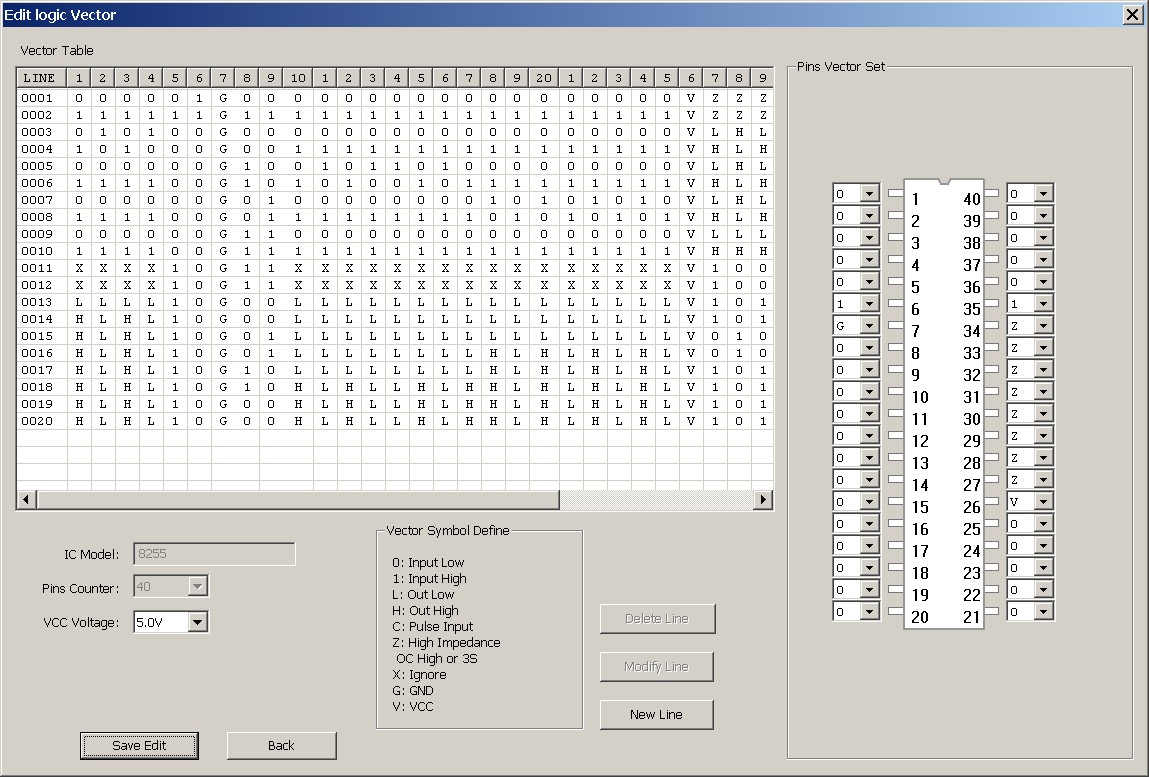Screen dimensions: 1149x777
Task: Open pin 20 vector dropdown
Action: (x=868, y=611)
